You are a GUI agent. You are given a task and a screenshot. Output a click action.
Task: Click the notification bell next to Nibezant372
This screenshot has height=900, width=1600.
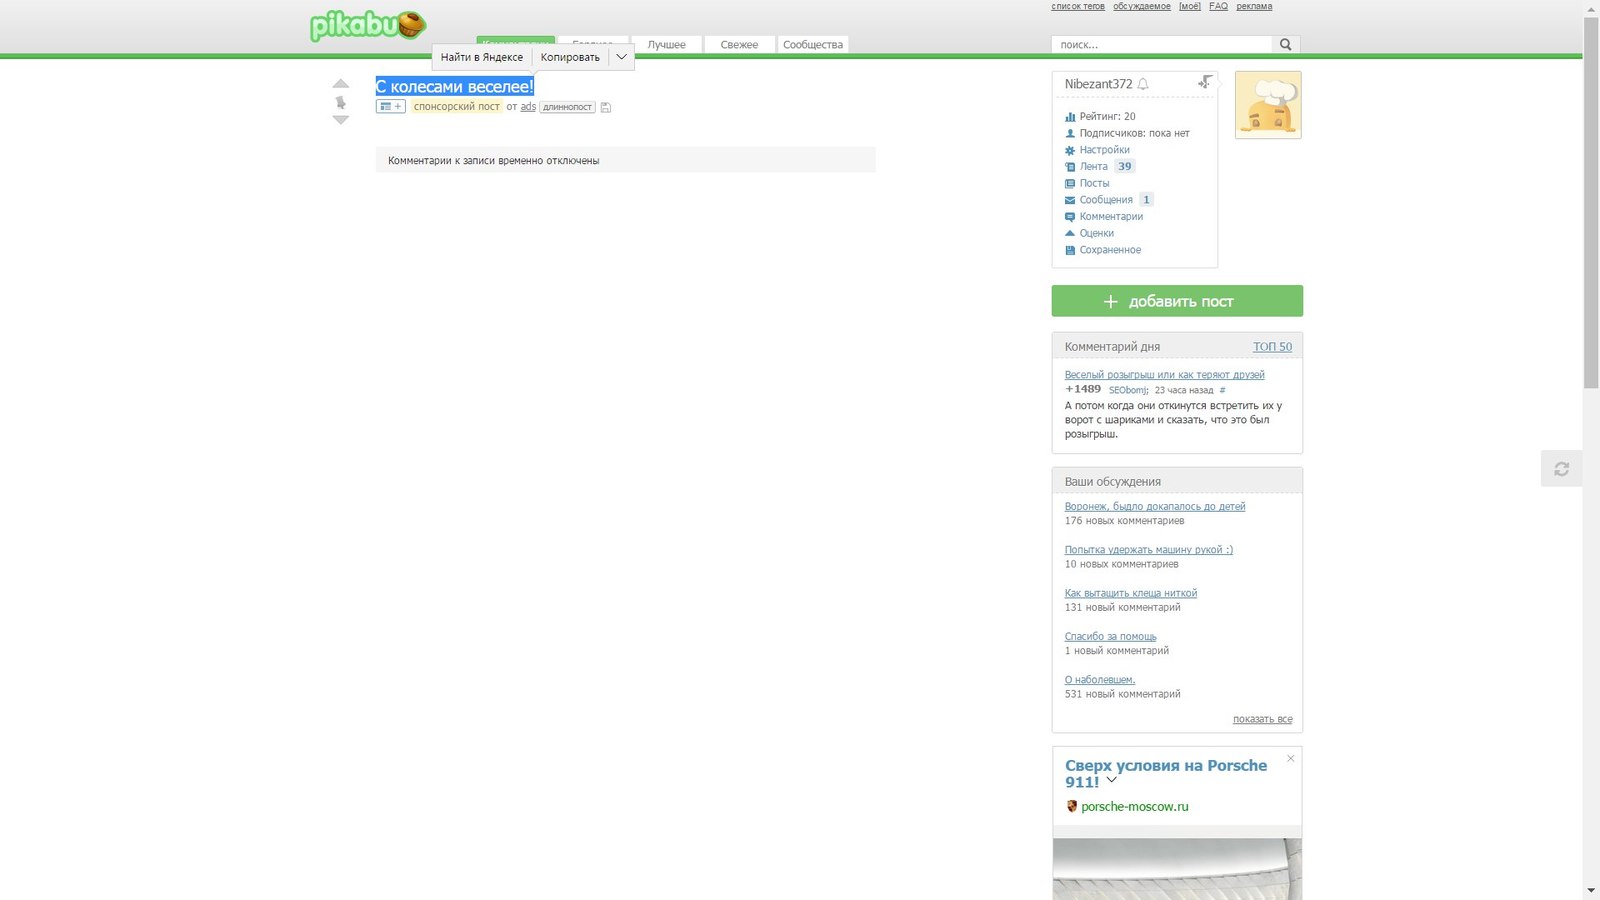point(1143,84)
